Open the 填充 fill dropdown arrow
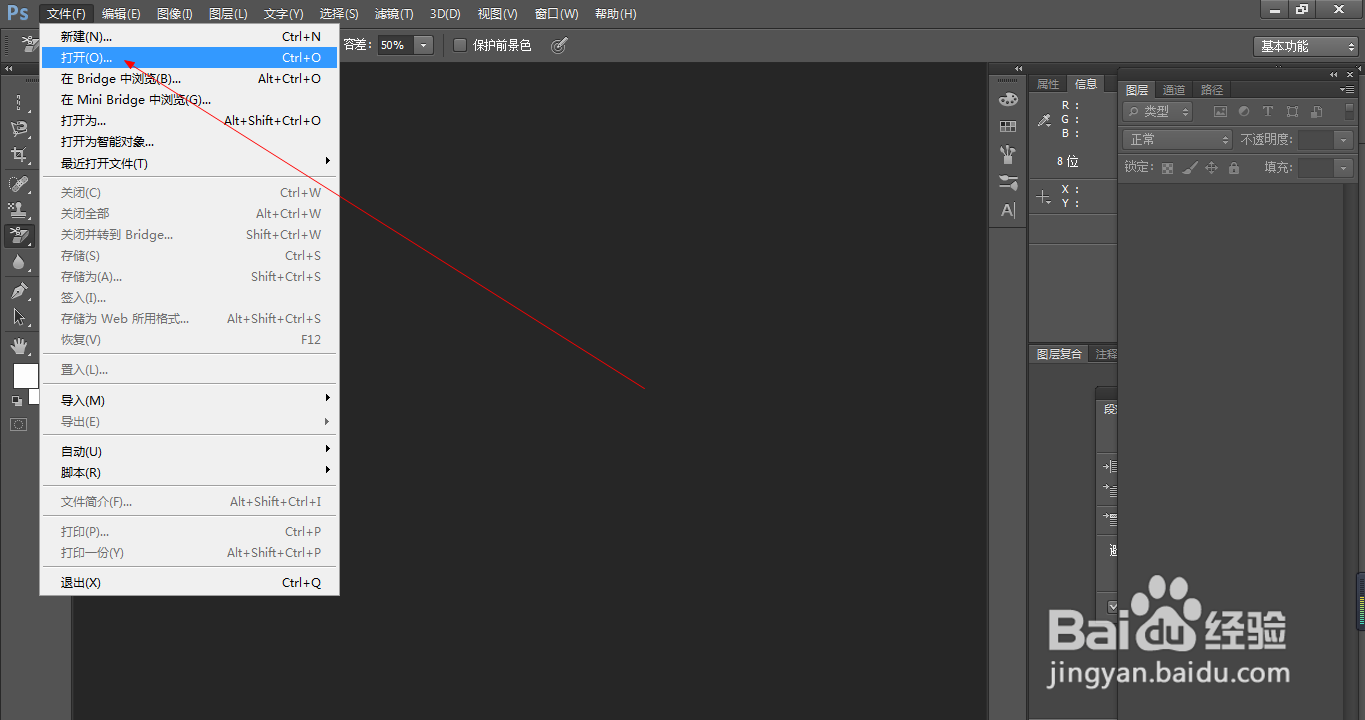 point(1343,168)
